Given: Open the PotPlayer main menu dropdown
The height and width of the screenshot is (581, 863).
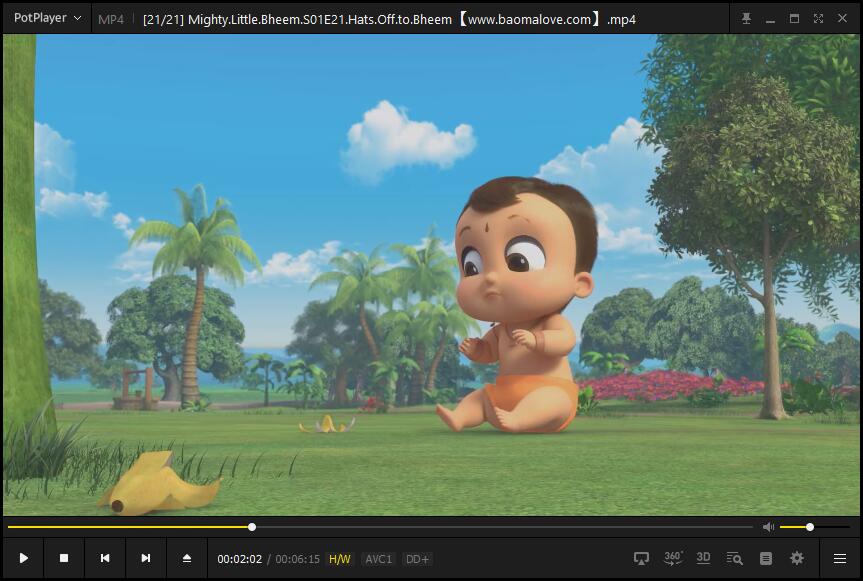Looking at the screenshot, I should point(47,18).
